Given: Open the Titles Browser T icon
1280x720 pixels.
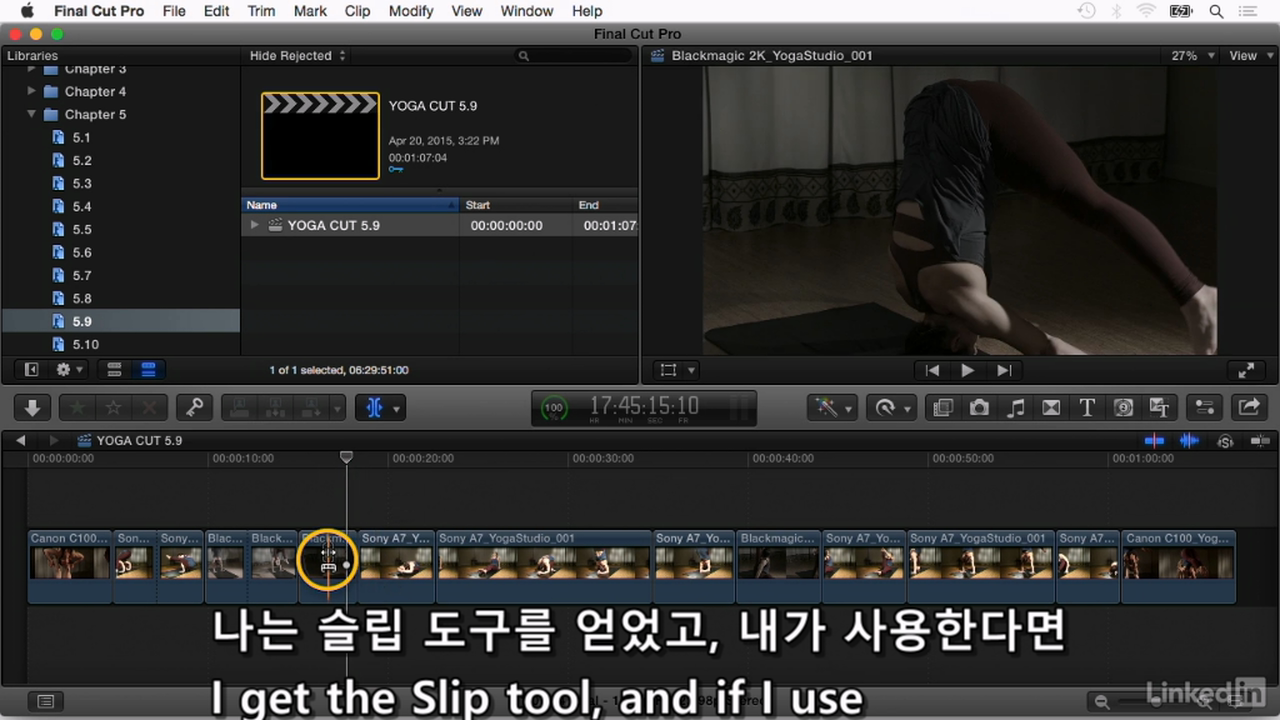Looking at the screenshot, I should click(1087, 408).
